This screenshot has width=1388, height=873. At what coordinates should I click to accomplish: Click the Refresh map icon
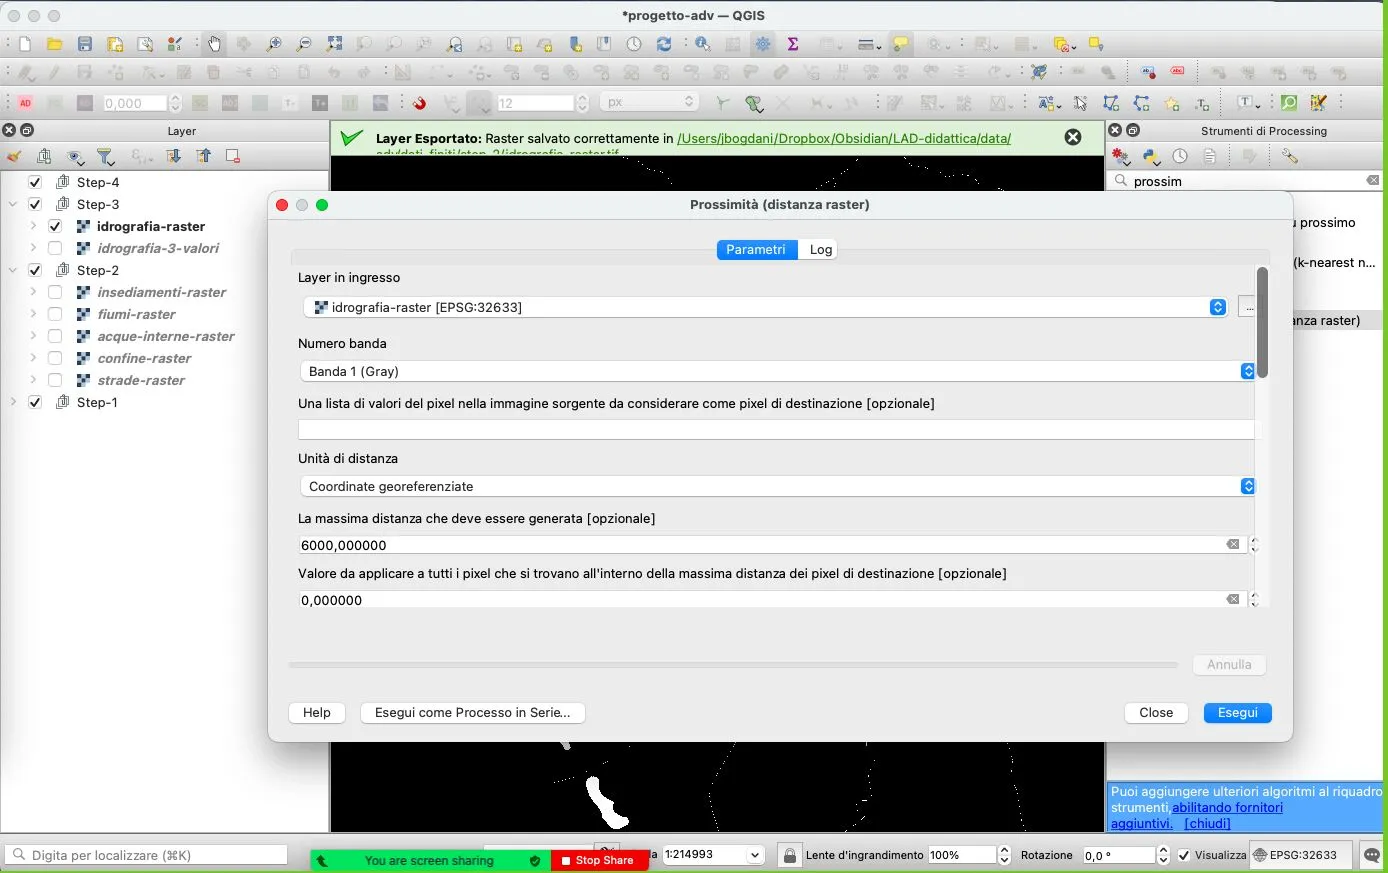[x=664, y=44]
